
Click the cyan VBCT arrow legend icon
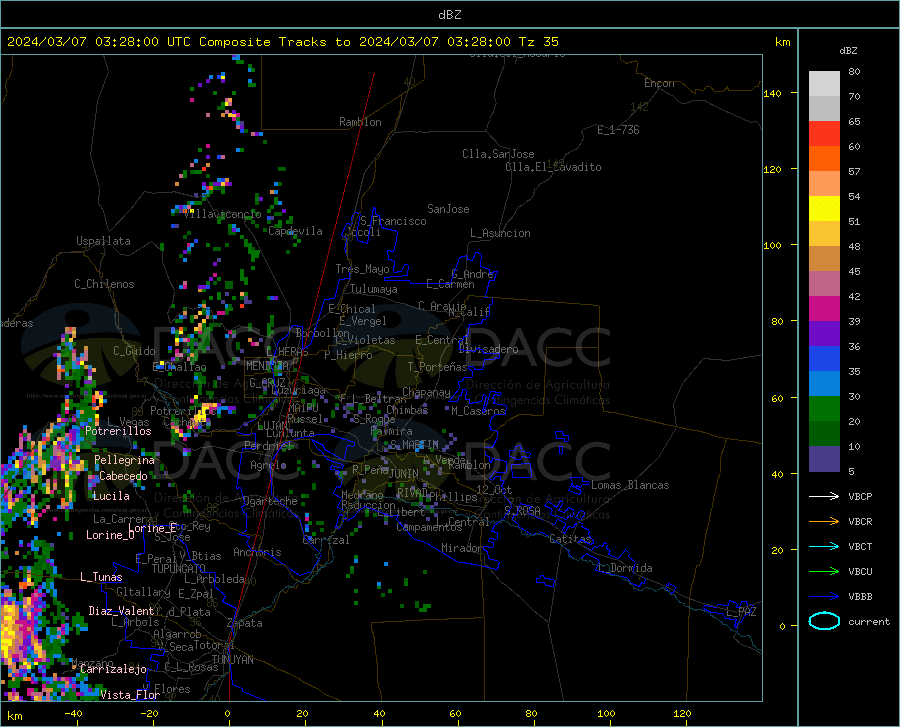coord(824,546)
